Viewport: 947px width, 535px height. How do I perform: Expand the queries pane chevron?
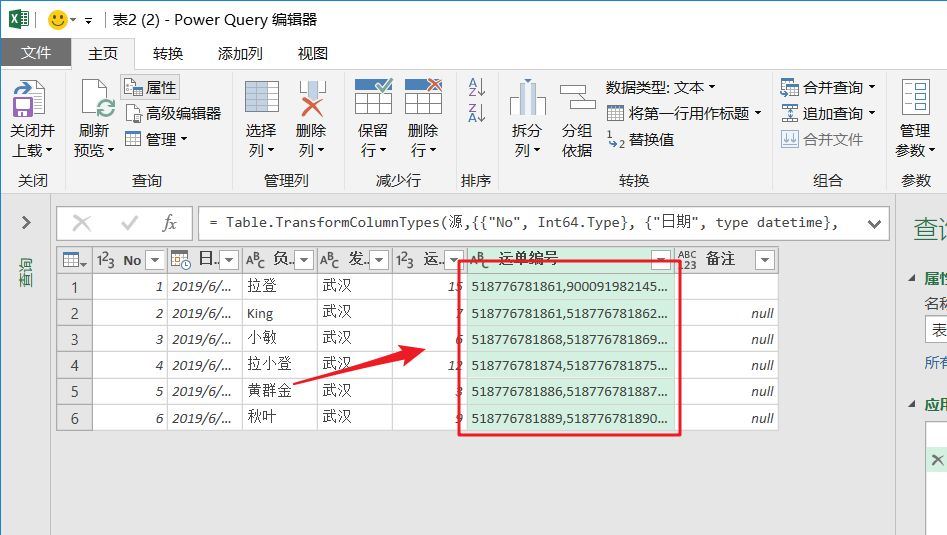26,223
